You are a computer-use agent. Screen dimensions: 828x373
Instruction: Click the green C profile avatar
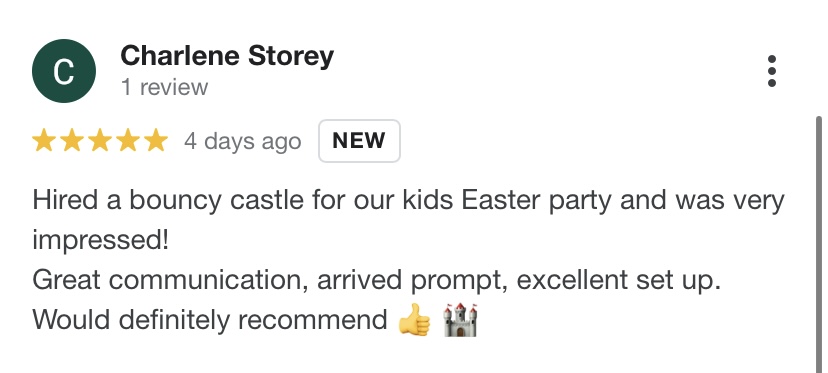[64, 71]
